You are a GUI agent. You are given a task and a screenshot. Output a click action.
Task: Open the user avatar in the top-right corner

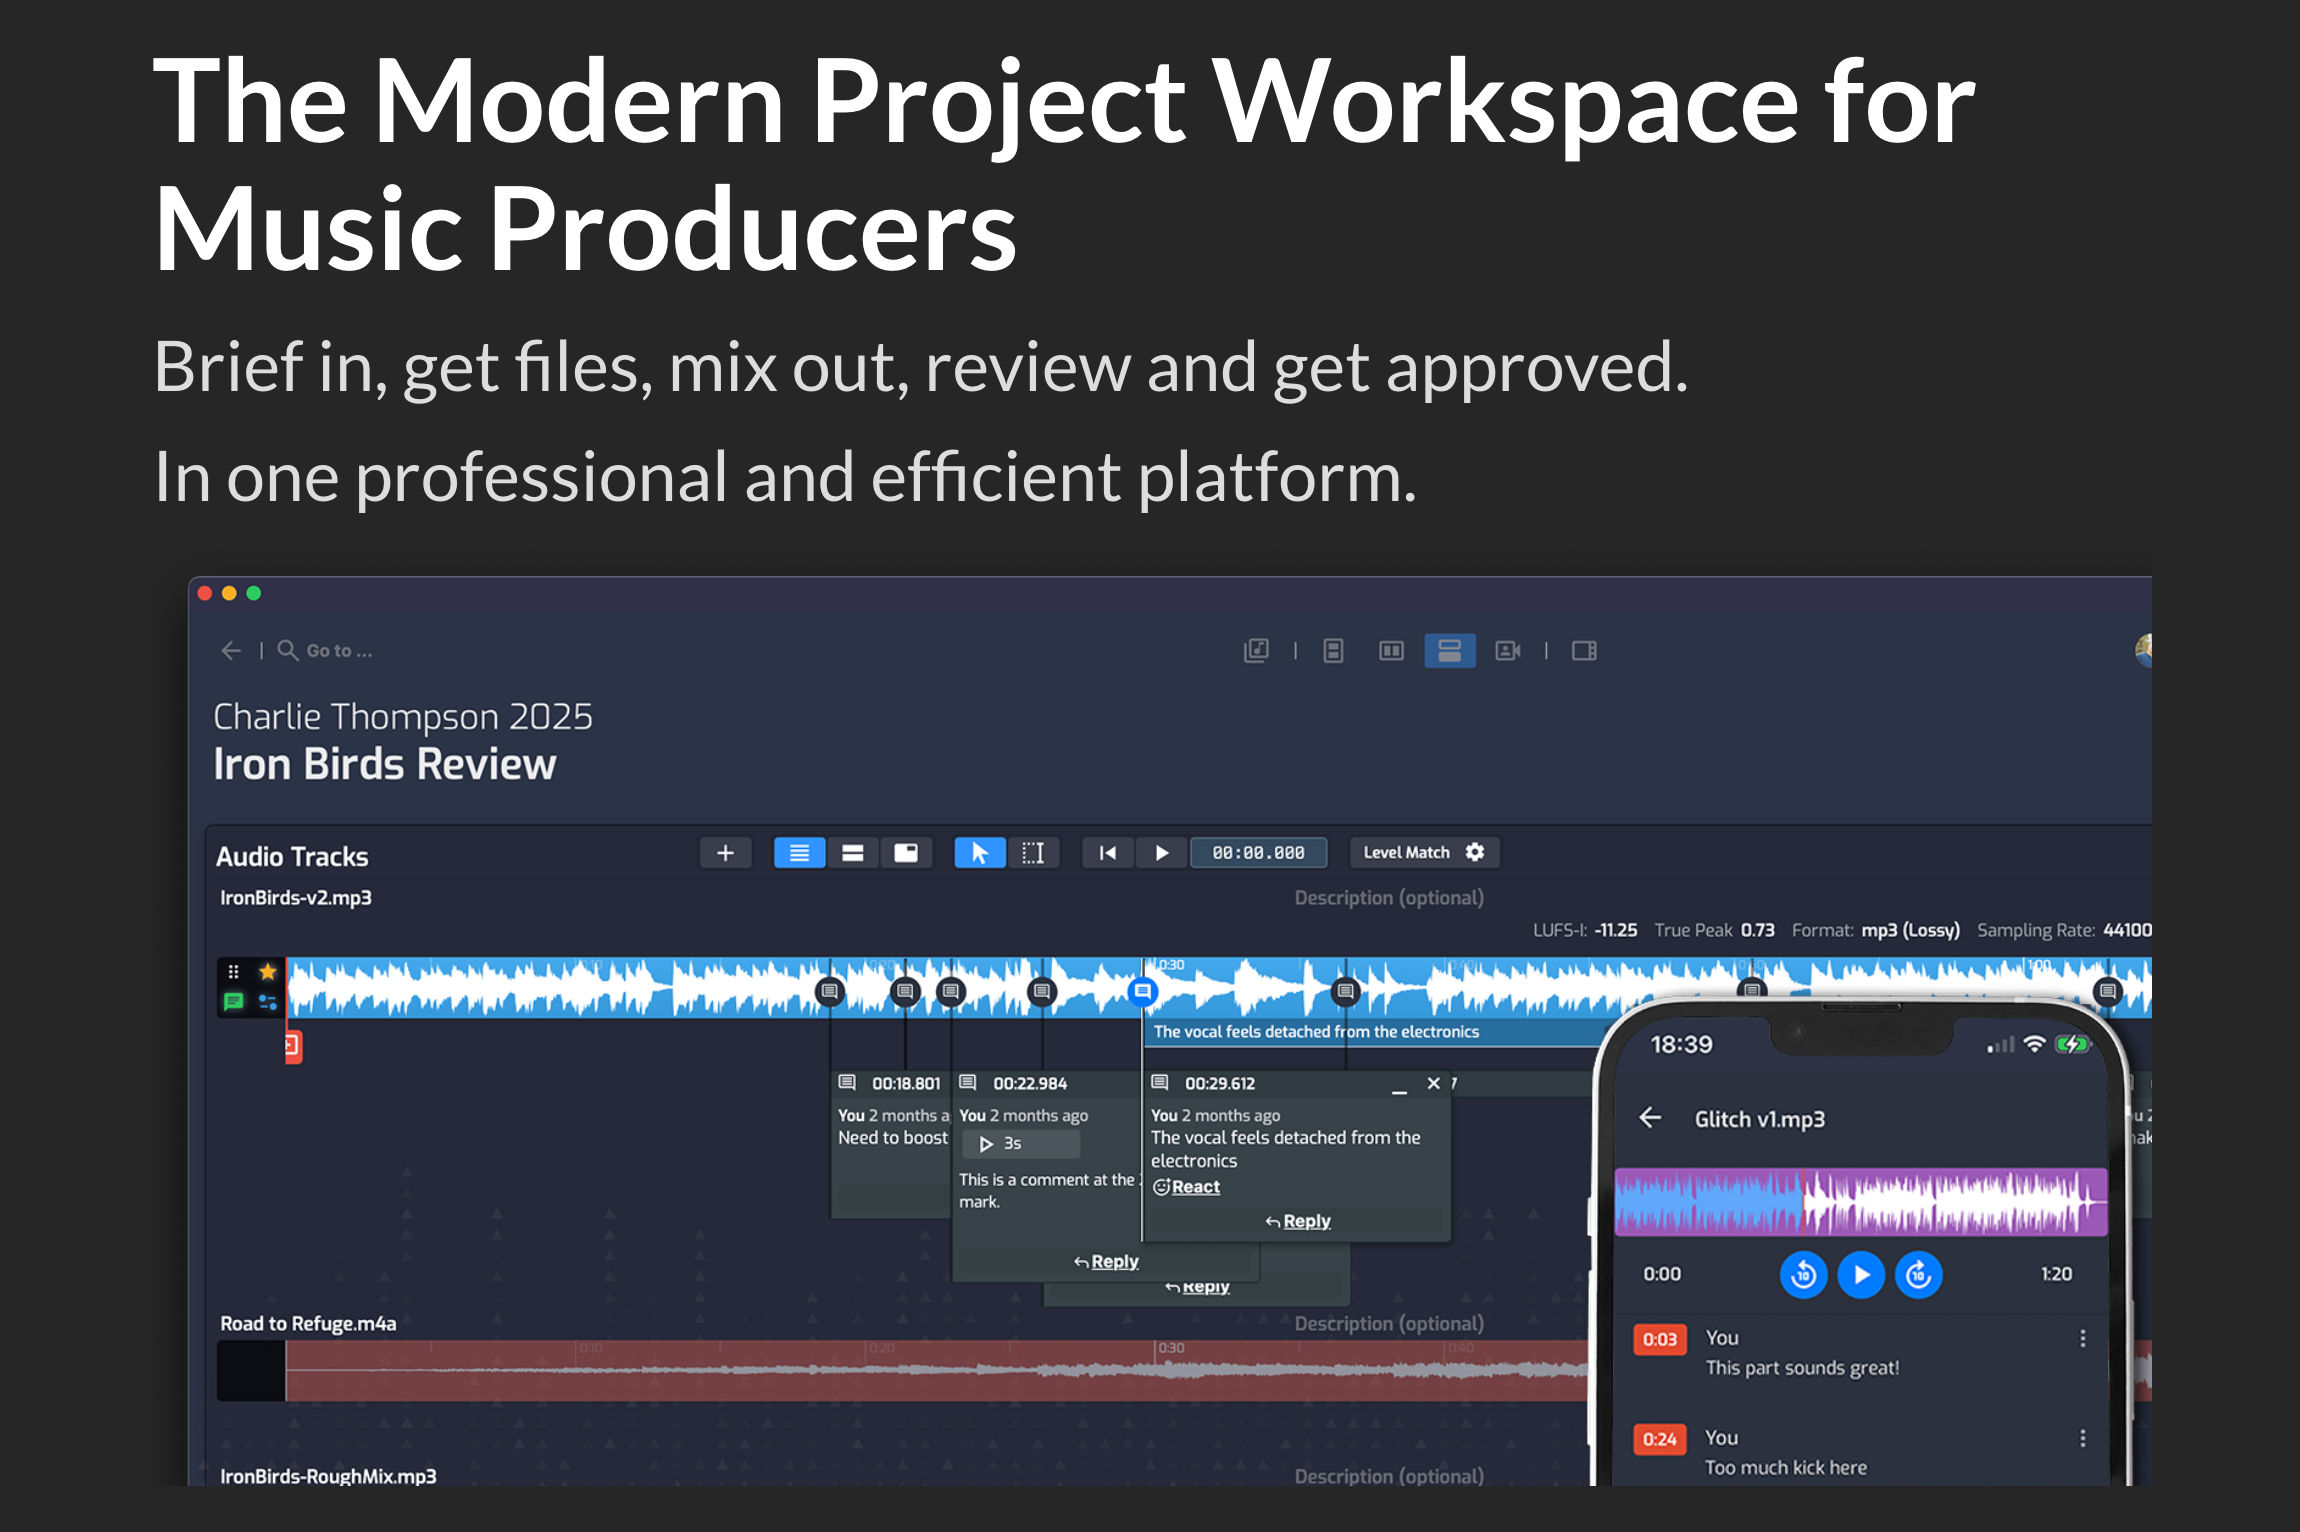click(x=2143, y=650)
